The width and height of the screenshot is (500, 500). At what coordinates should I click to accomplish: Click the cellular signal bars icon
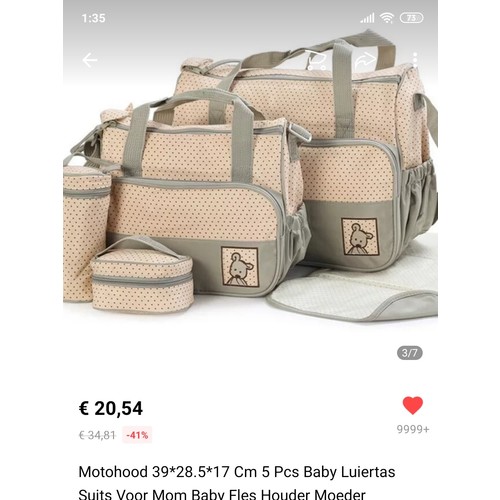[x=367, y=18]
